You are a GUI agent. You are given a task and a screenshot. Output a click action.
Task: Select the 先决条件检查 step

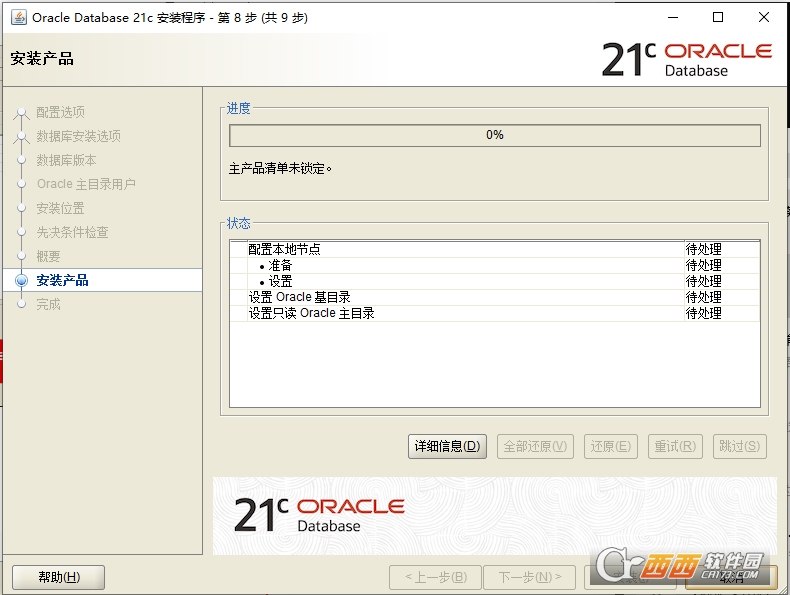pyautogui.click(x=73, y=232)
